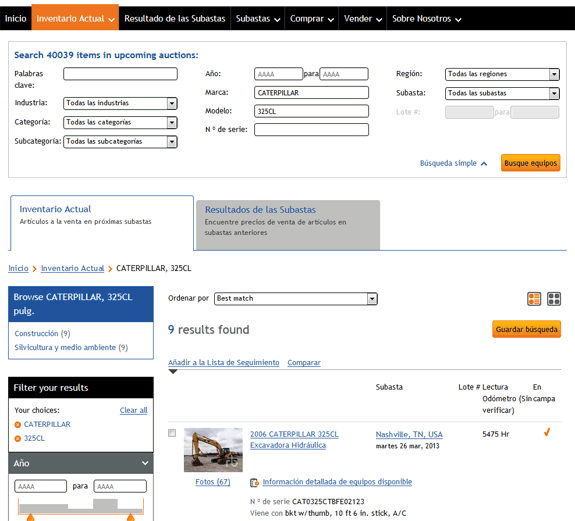Image resolution: width=575 pixels, height=521 pixels.
Task: Click the Inventario Actual breadcrumb link
Action: (72, 268)
